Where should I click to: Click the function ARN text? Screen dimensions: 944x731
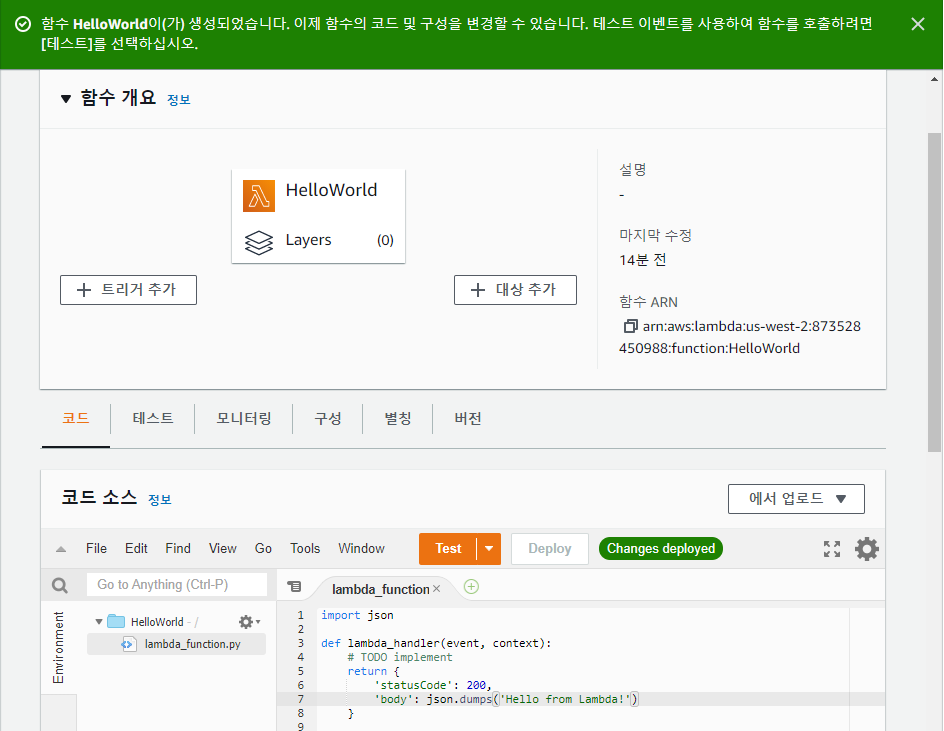740,337
